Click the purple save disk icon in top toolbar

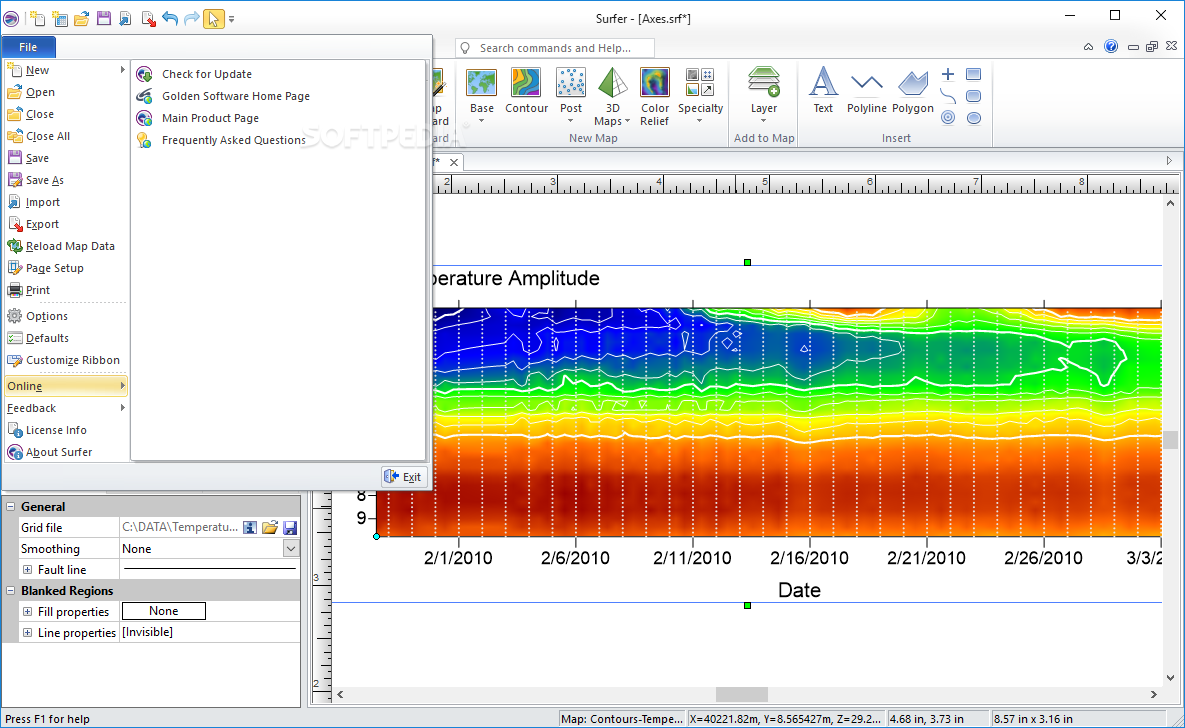click(104, 19)
